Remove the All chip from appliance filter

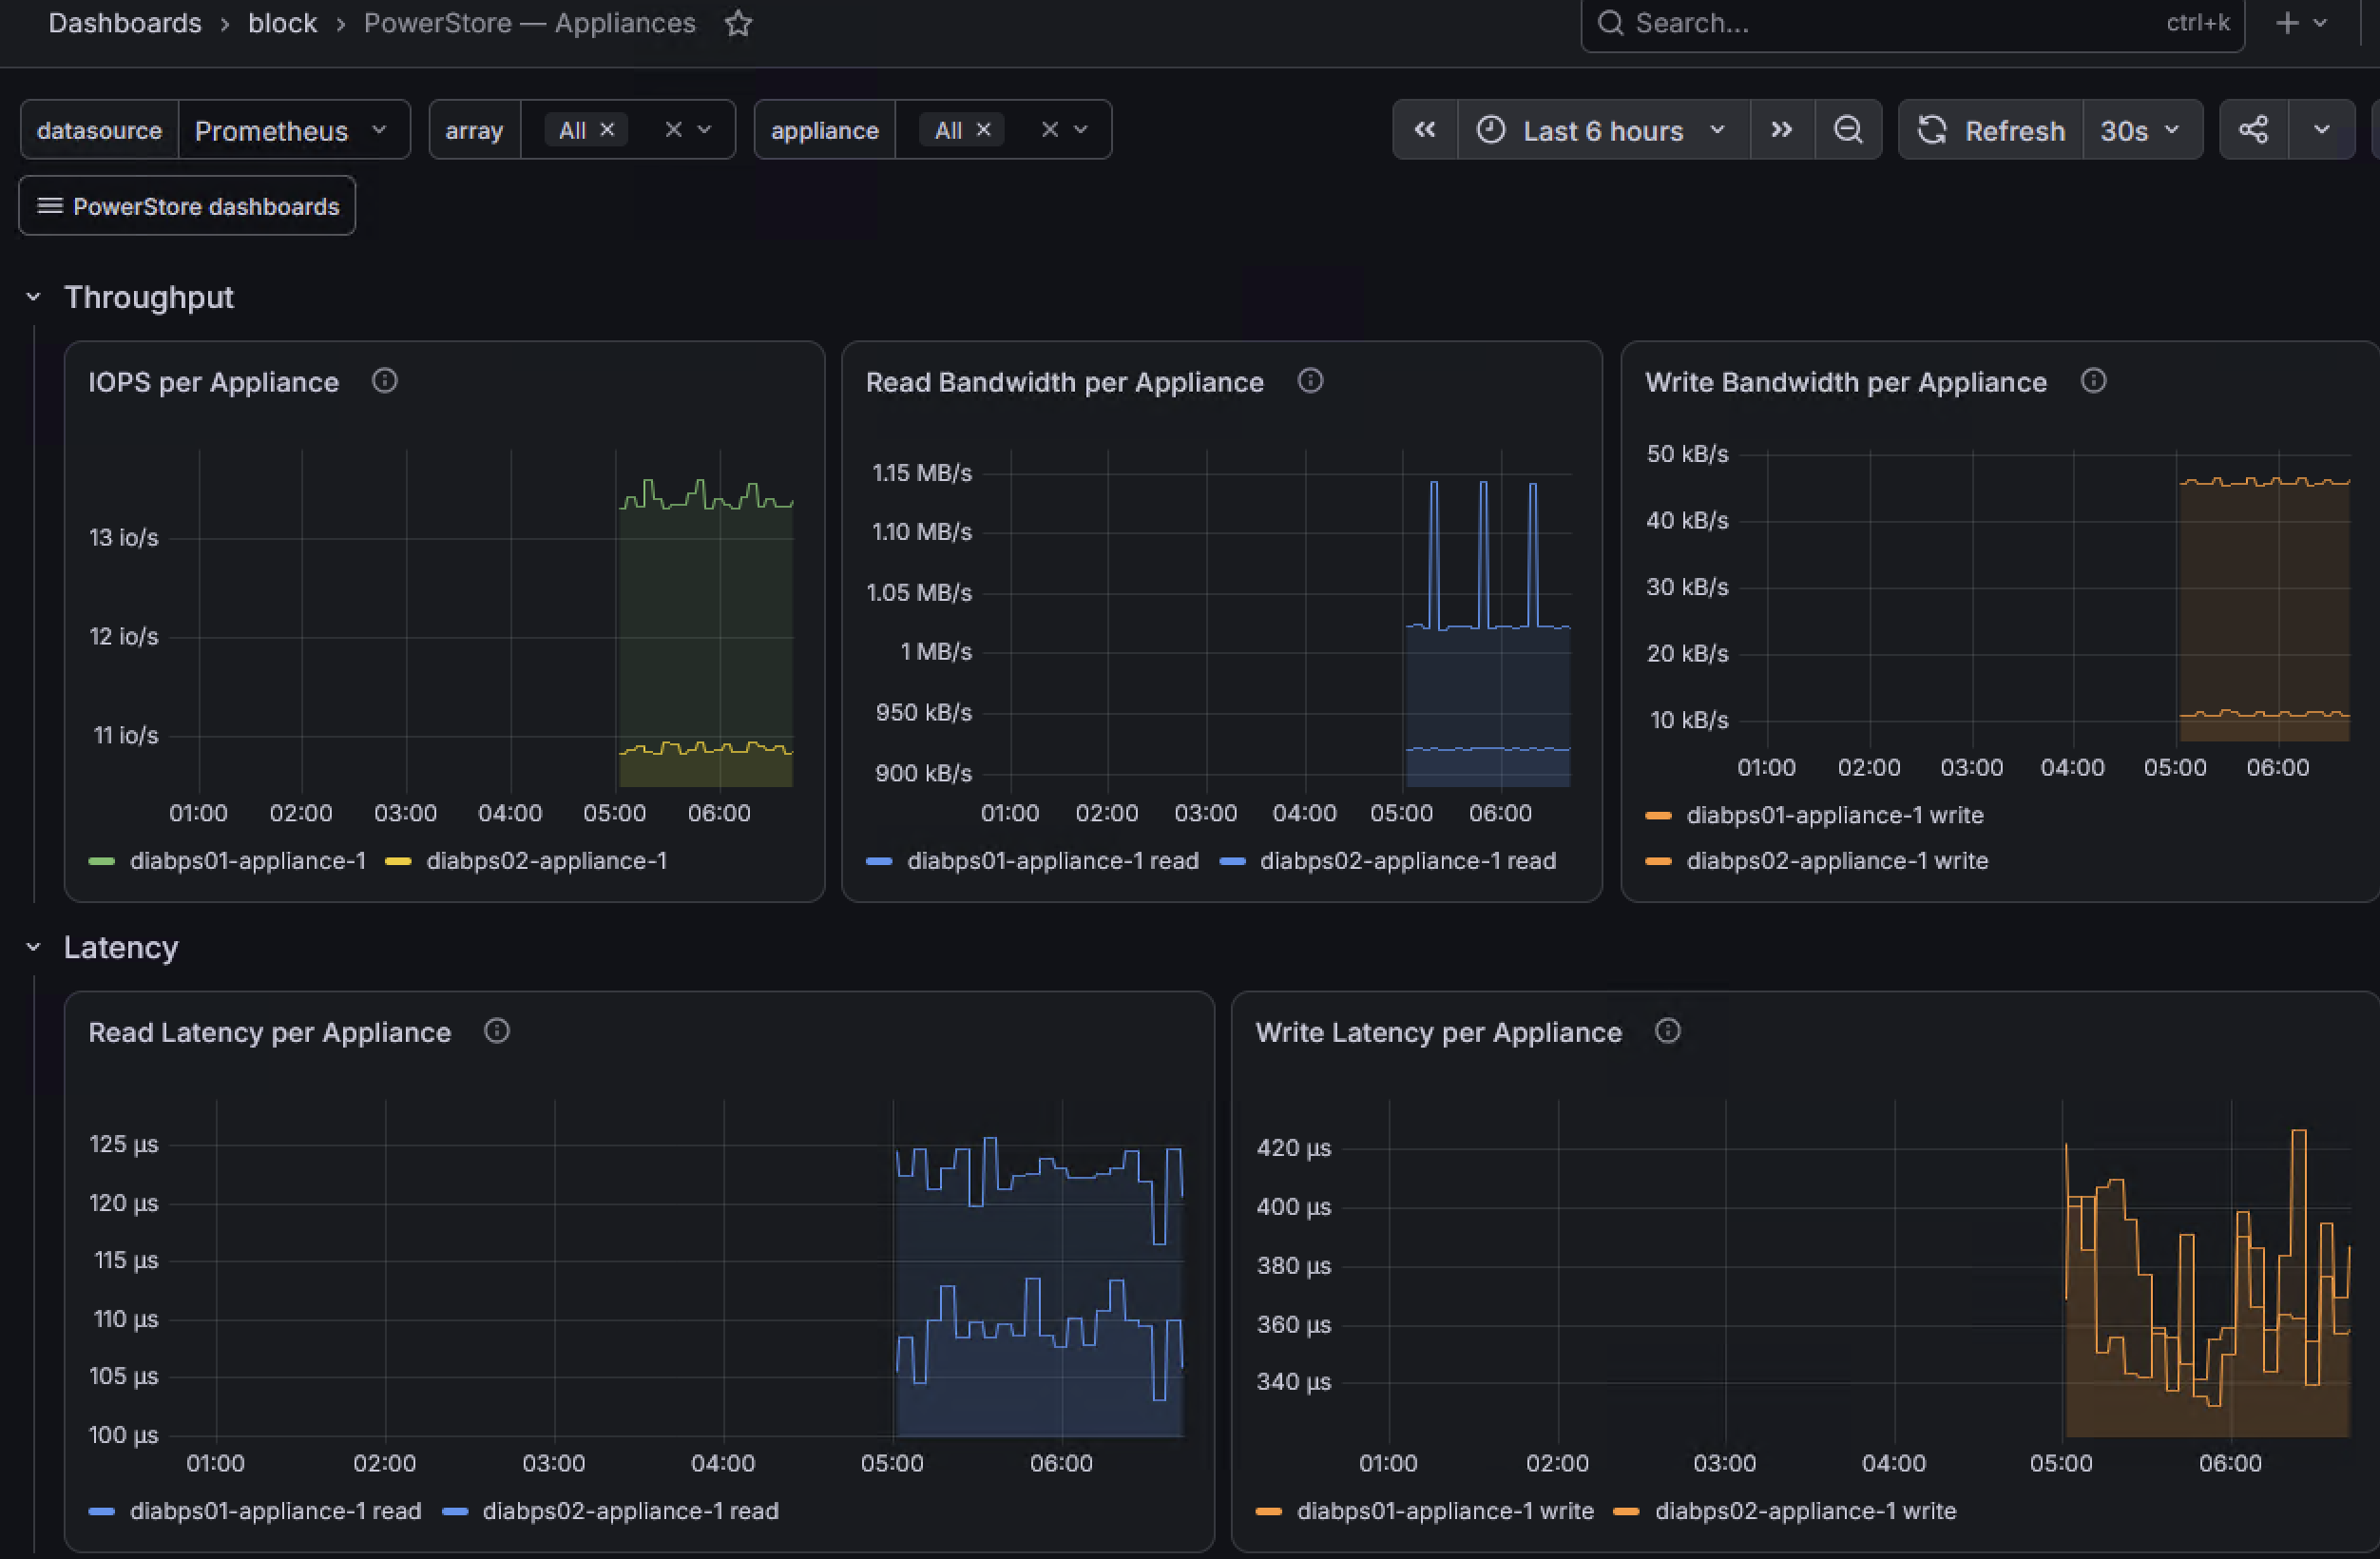coord(984,130)
